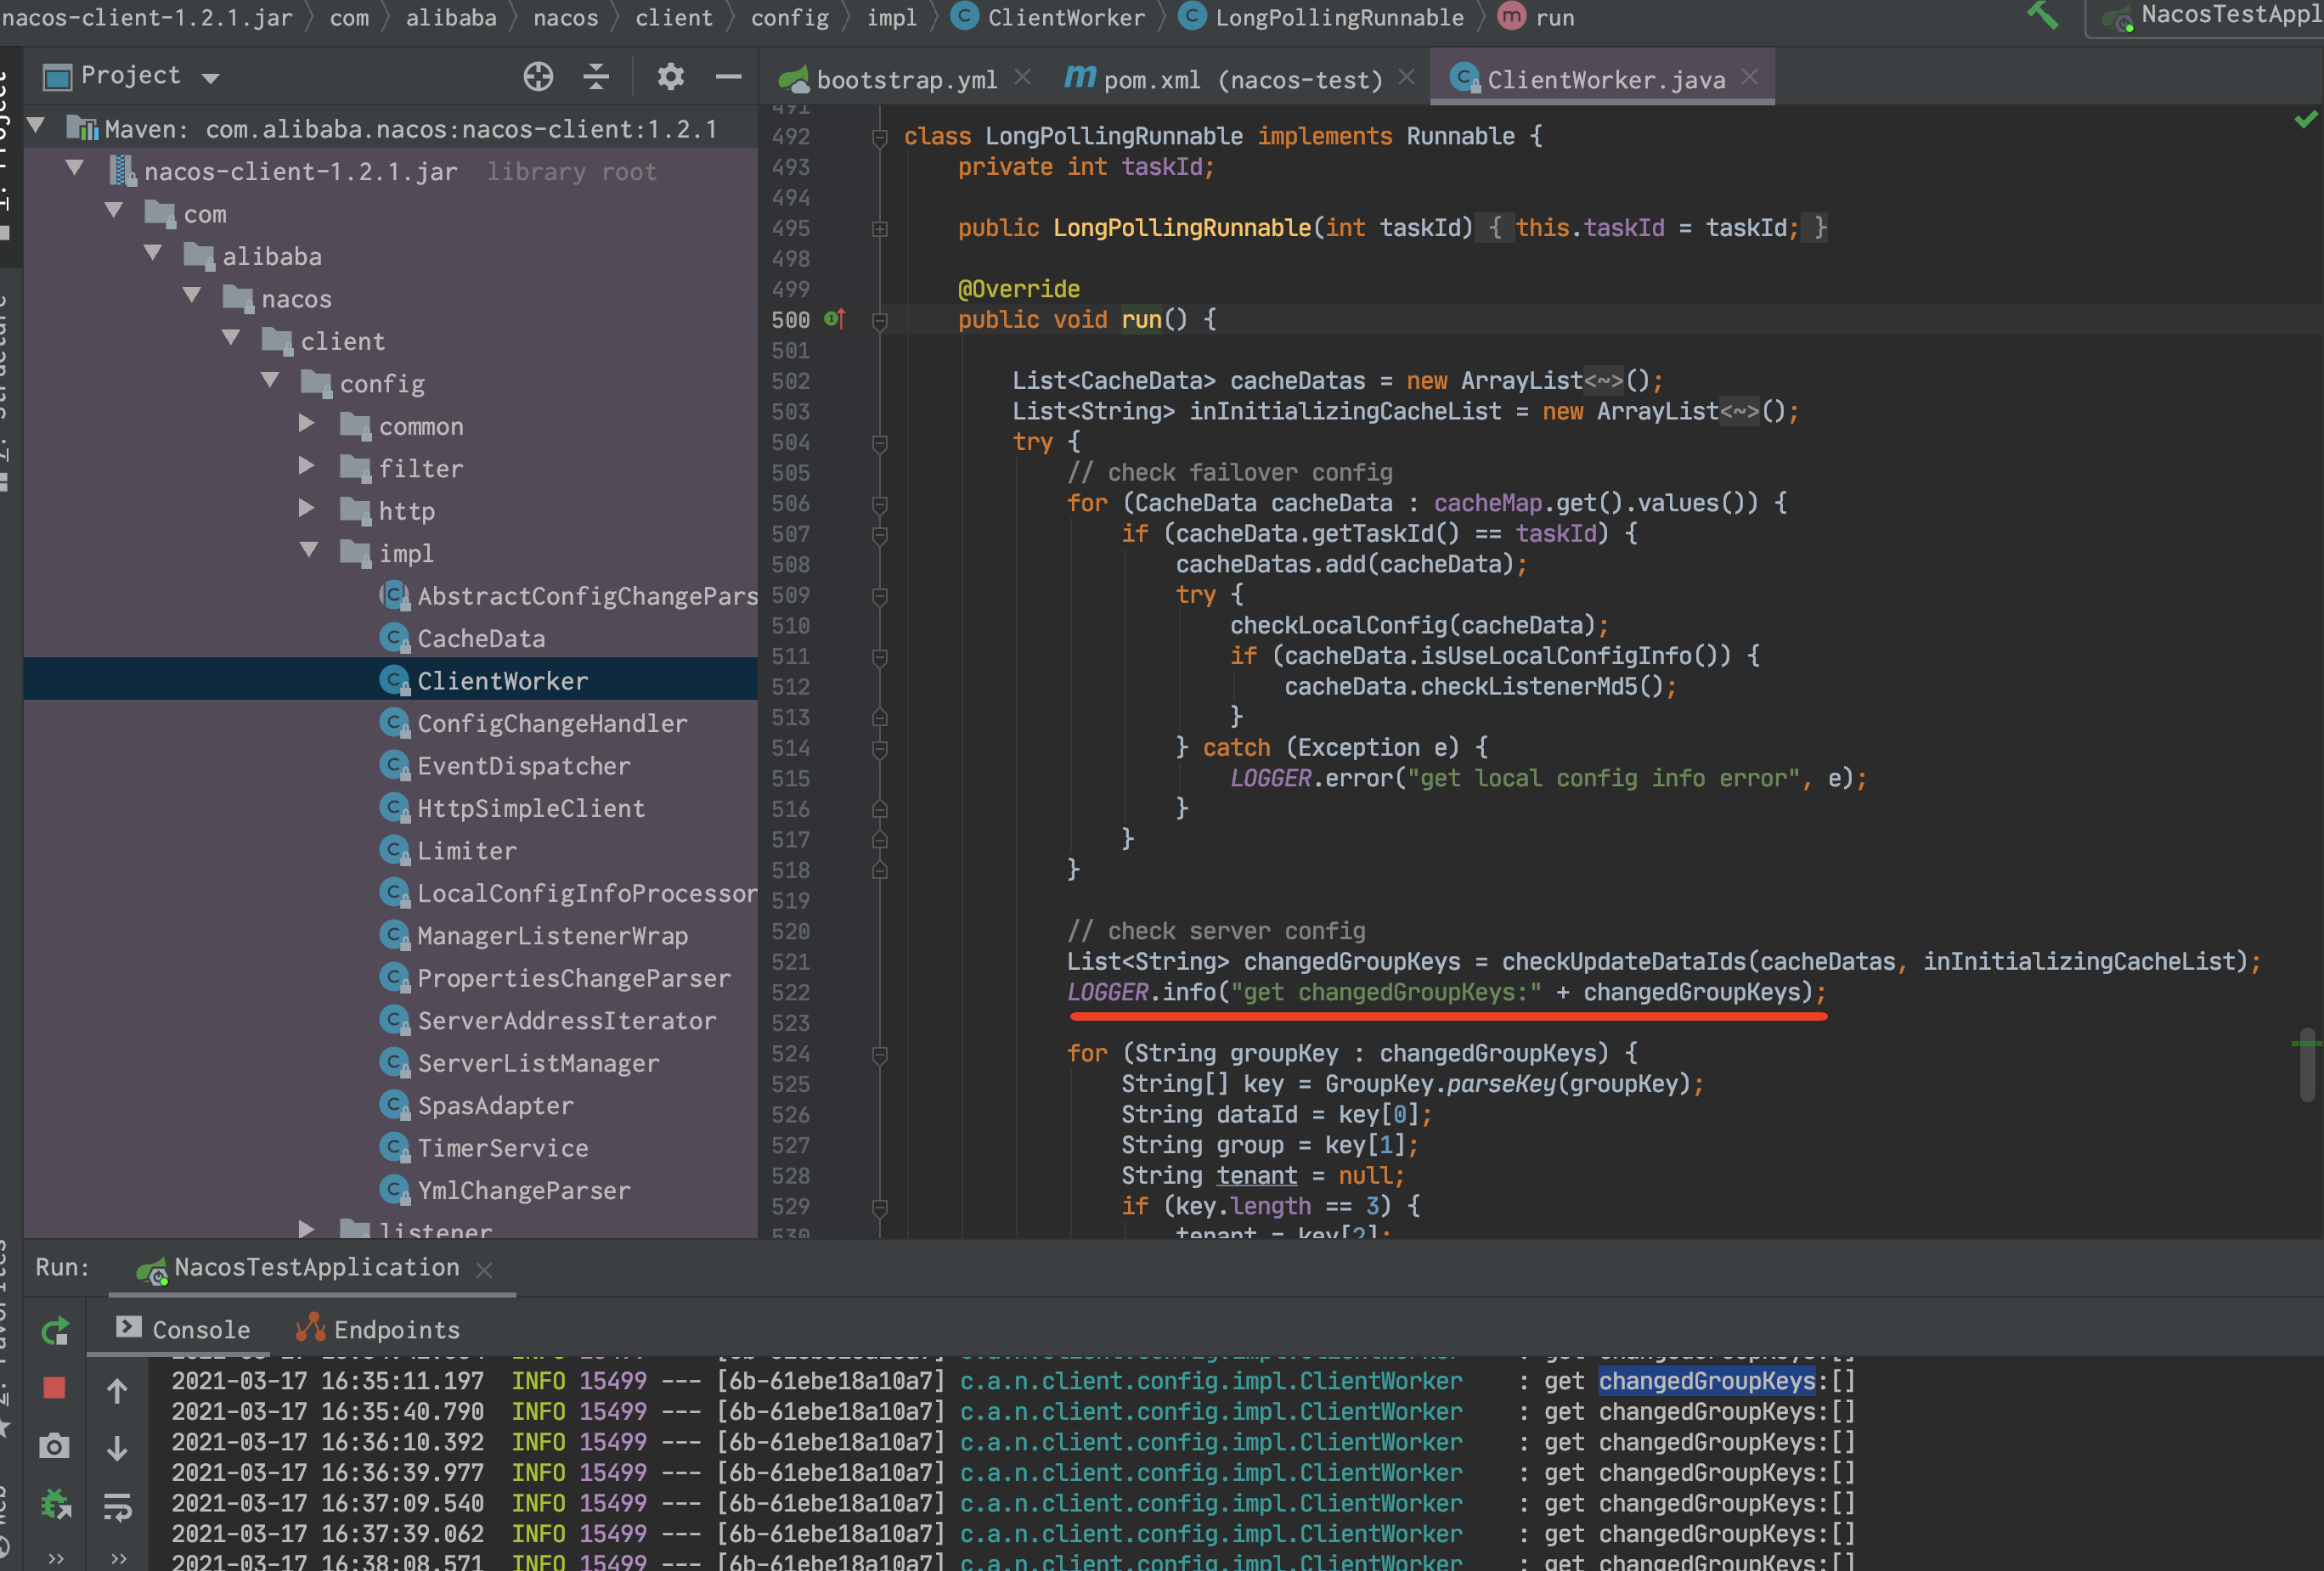Close the NacosTestApplication run tab
This screenshot has width=2324, height=1571.
[x=484, y=1270]
